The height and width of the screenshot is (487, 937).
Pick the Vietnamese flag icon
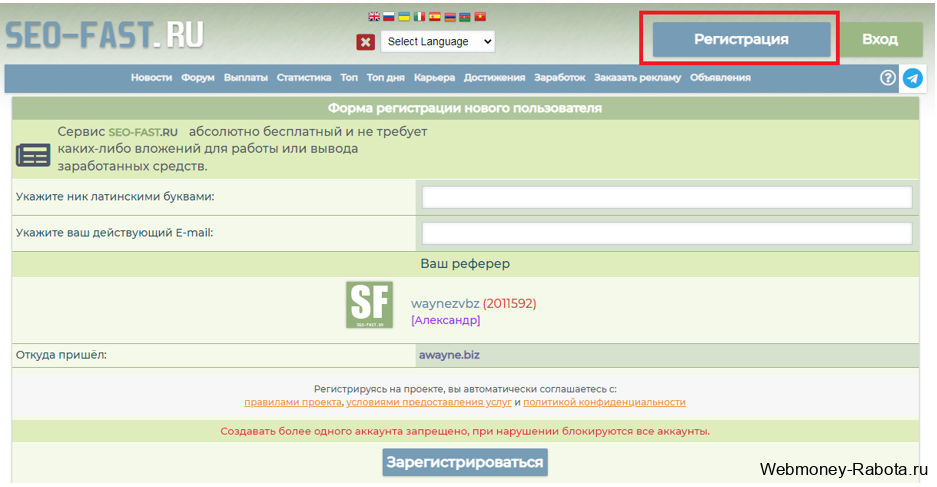[x=480, y=17]
